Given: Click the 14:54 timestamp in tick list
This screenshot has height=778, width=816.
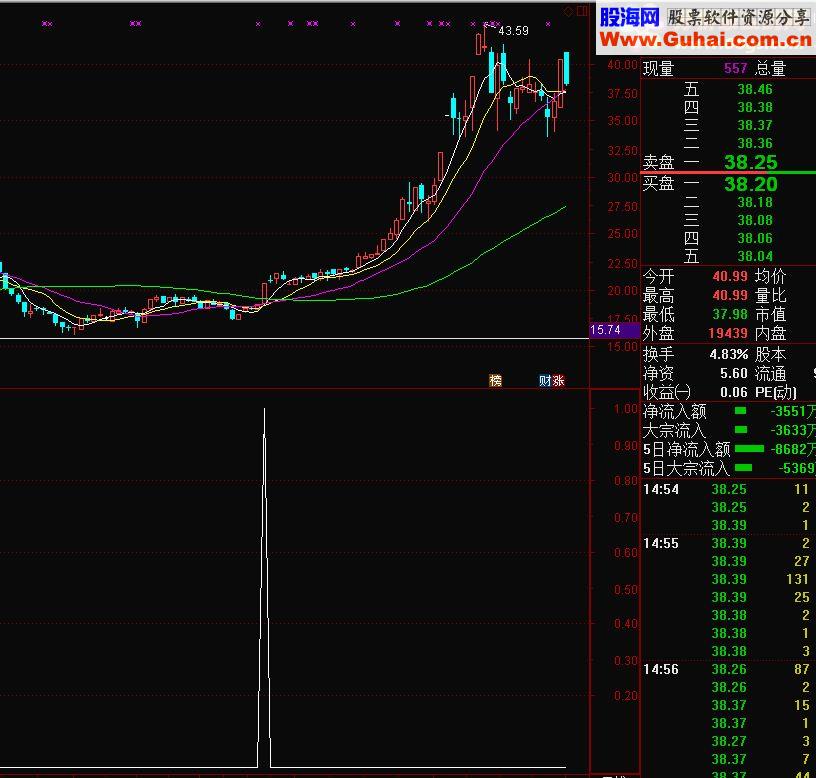Looking at the screenshot, I should pyautogui.click(x=661, y=489).
